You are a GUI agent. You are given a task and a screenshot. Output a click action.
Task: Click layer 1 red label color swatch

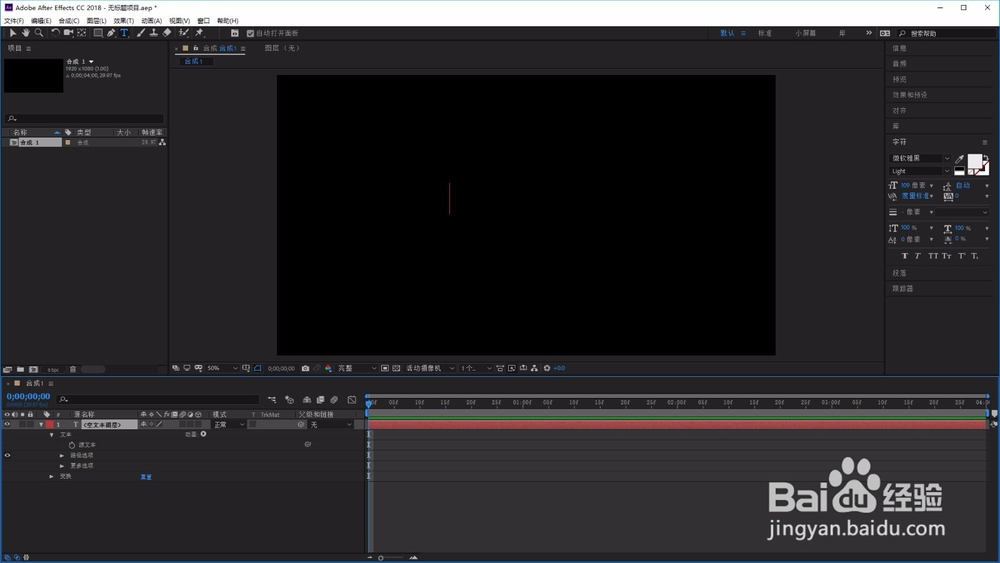point(49,425)
